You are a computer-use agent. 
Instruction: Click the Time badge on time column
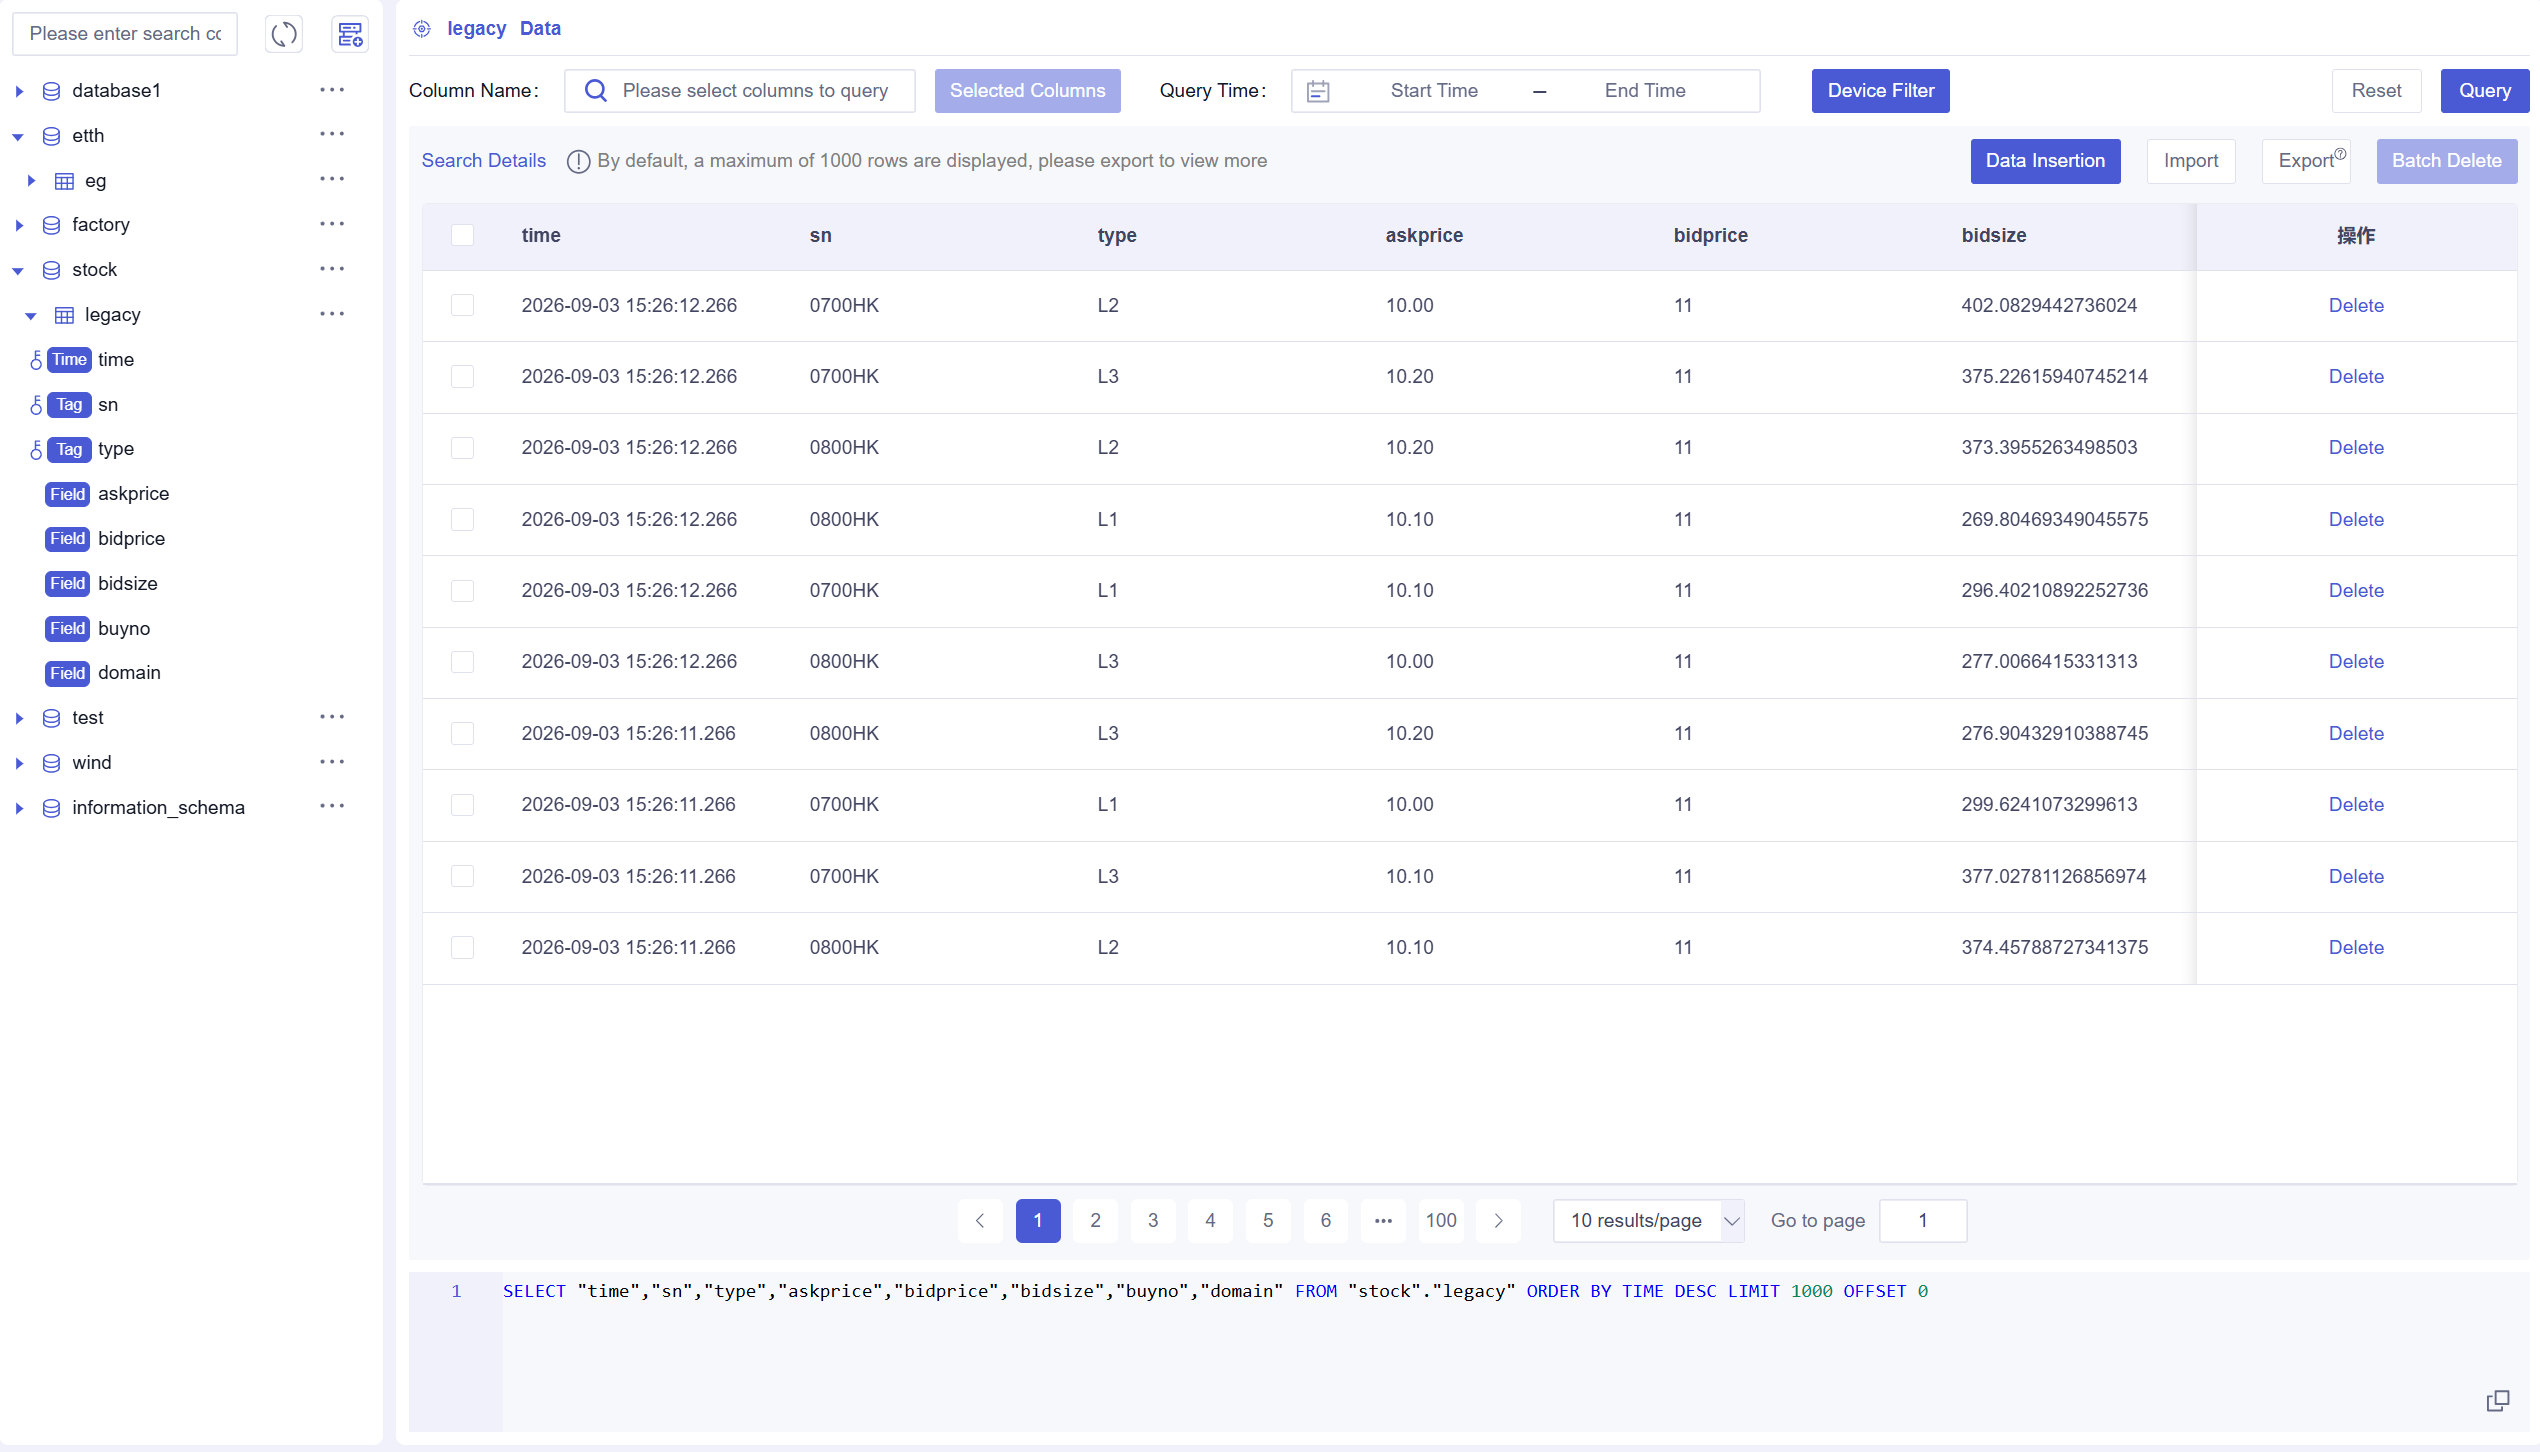coord(69,359)
